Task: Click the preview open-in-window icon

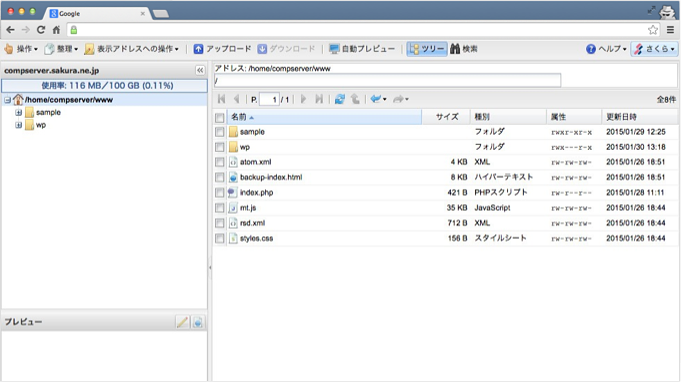Action: [198, 322]
